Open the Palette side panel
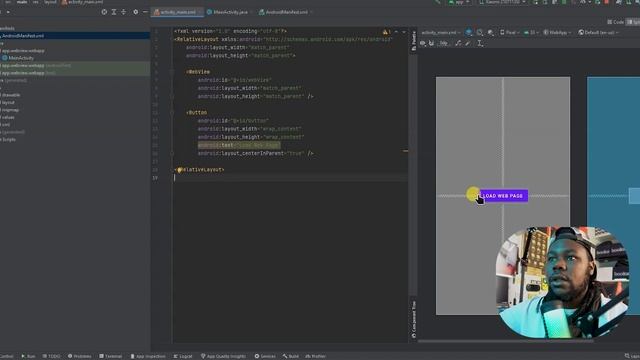Screen dimensions: 640x360 tap(413, 41)
